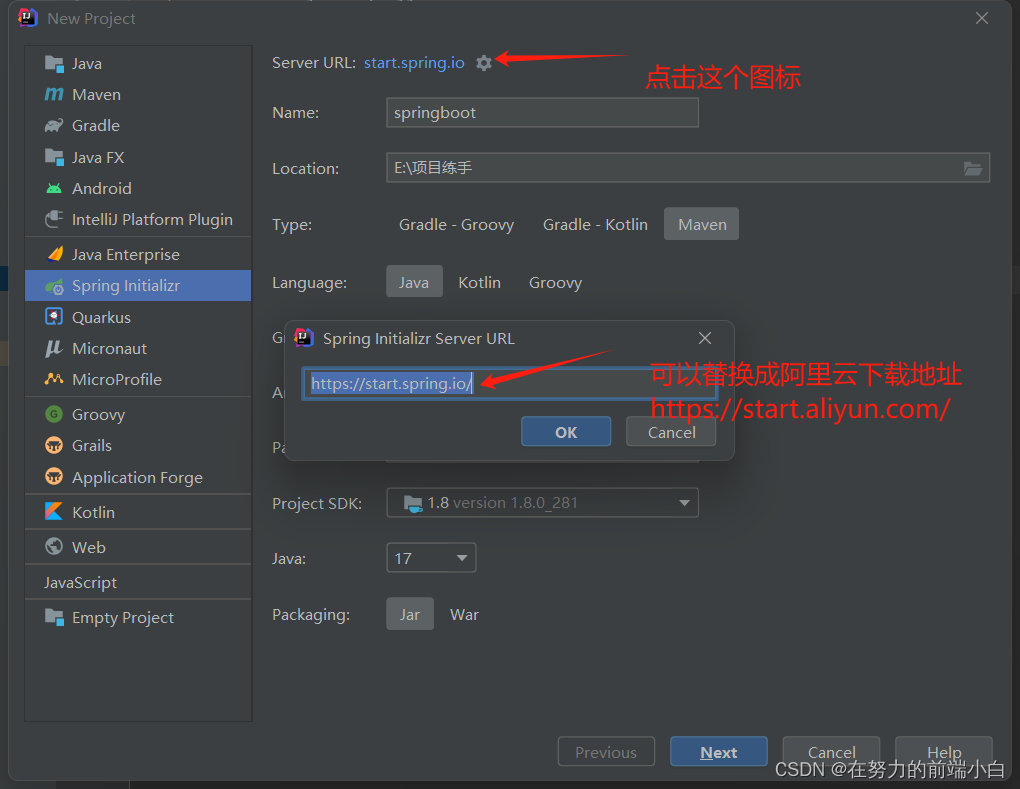Viewport: 1020px width, 789px height.
Task: Click the Name field containing springboot
Action: point(542,113)
